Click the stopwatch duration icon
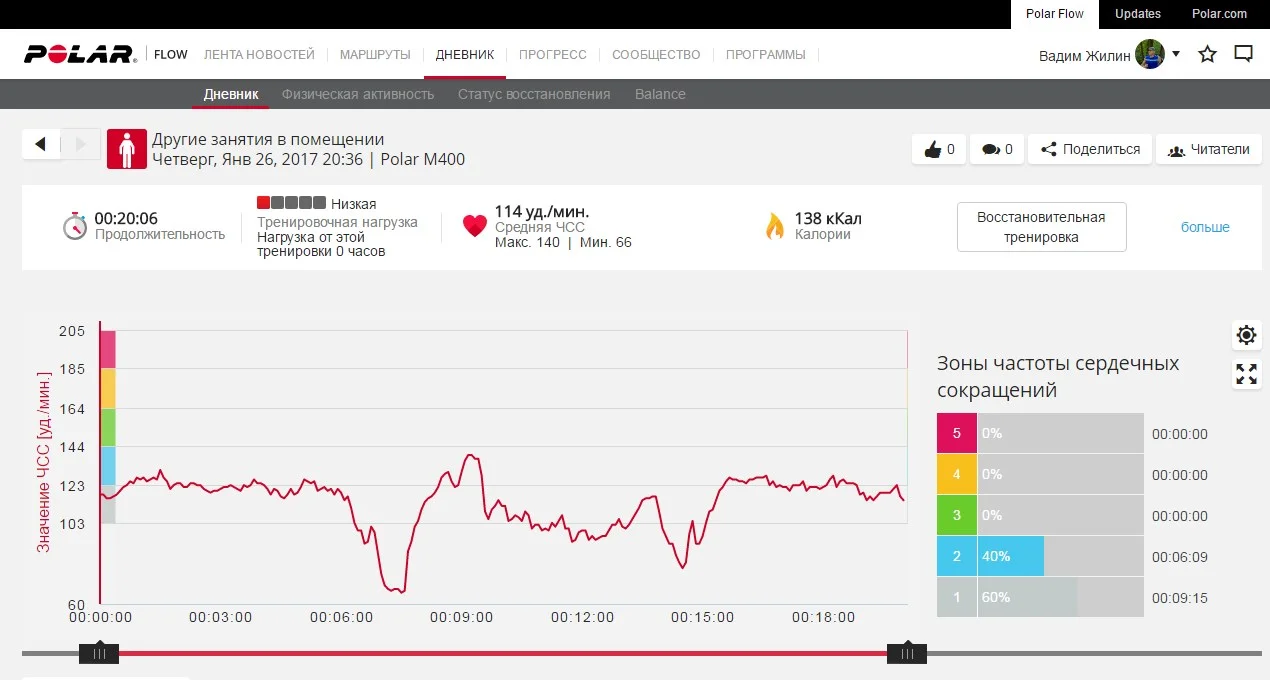Image resolution: width=1270 pixels, height=680 pixels. [75, 226]
